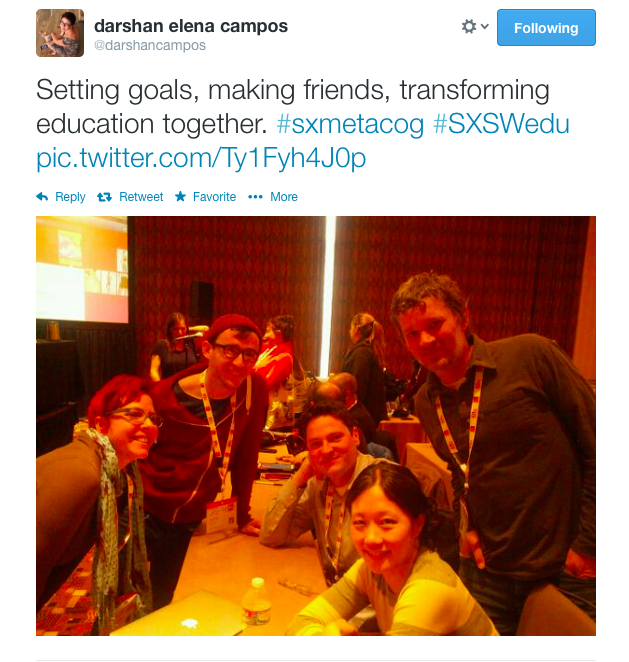
Task: Open the #sxmetacog hashtag
Action: 350,124
